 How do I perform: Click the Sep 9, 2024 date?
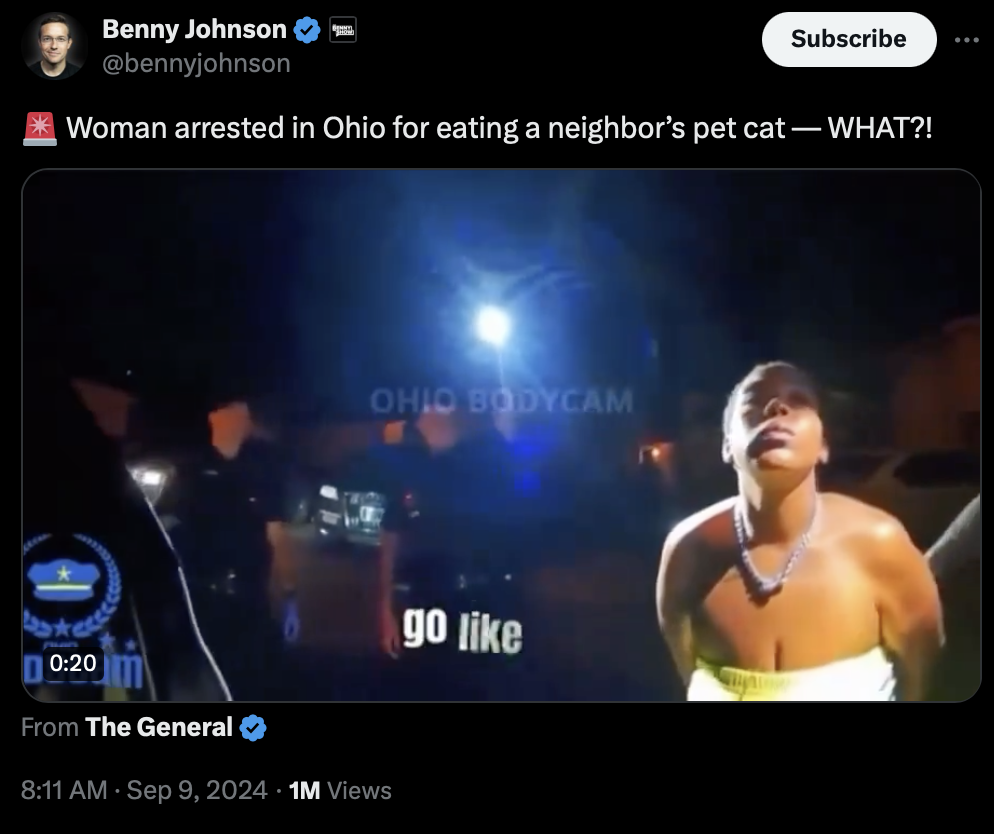[197, 790]
